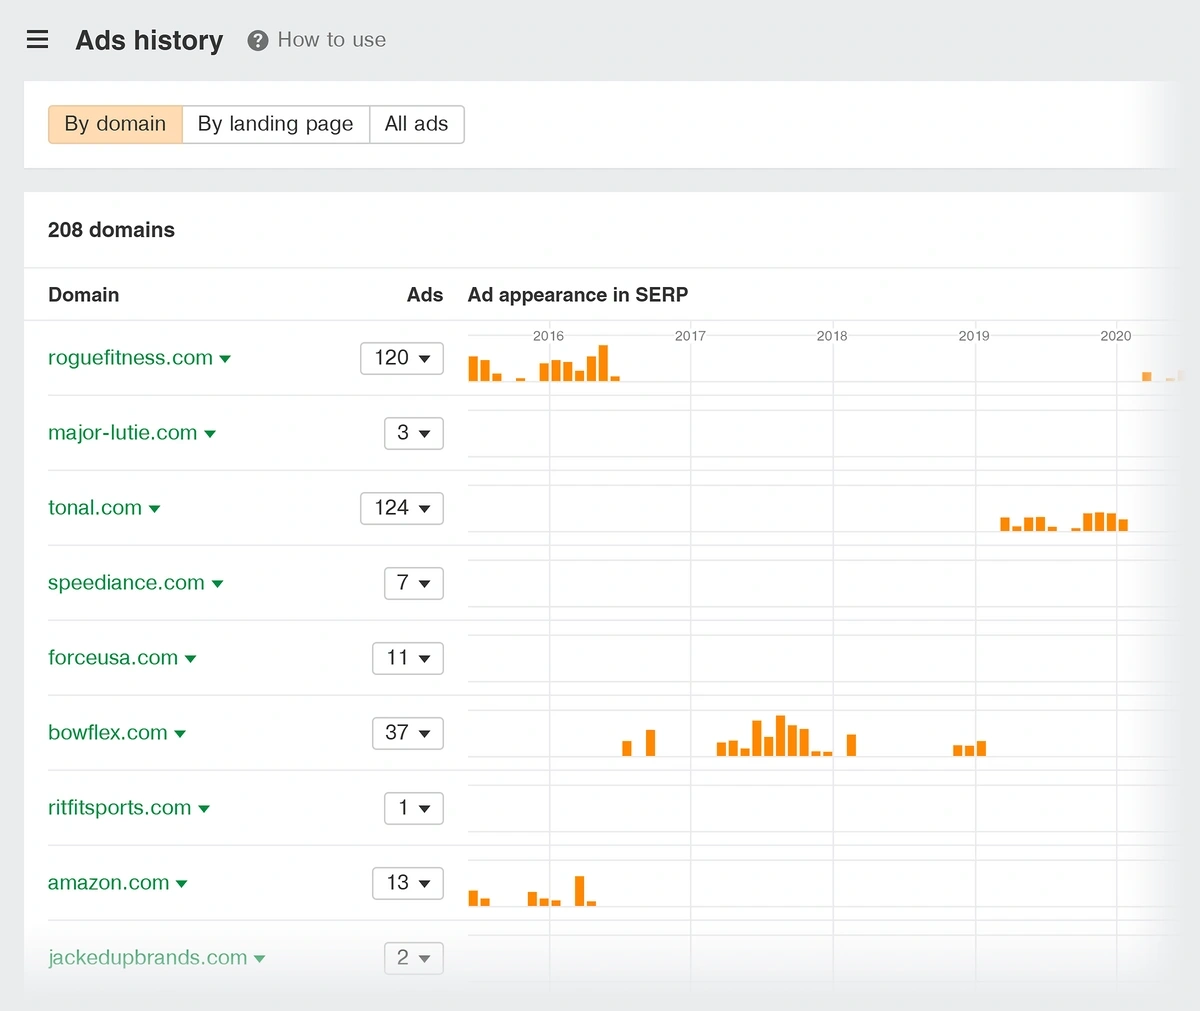
Task: Open jackedupbrands.com domain link
Action: [x=147, y=958]
